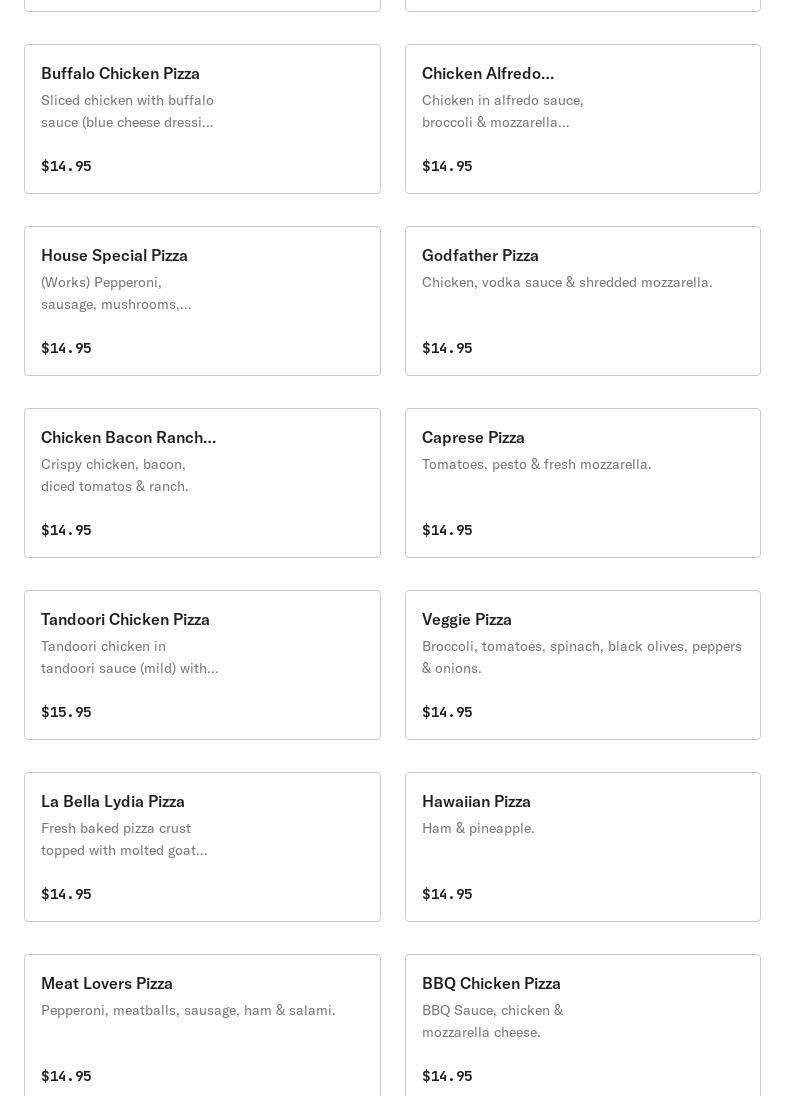Choose the Caprese Pizza item
The image size is (785, 1096).
(x=582, y=483)
